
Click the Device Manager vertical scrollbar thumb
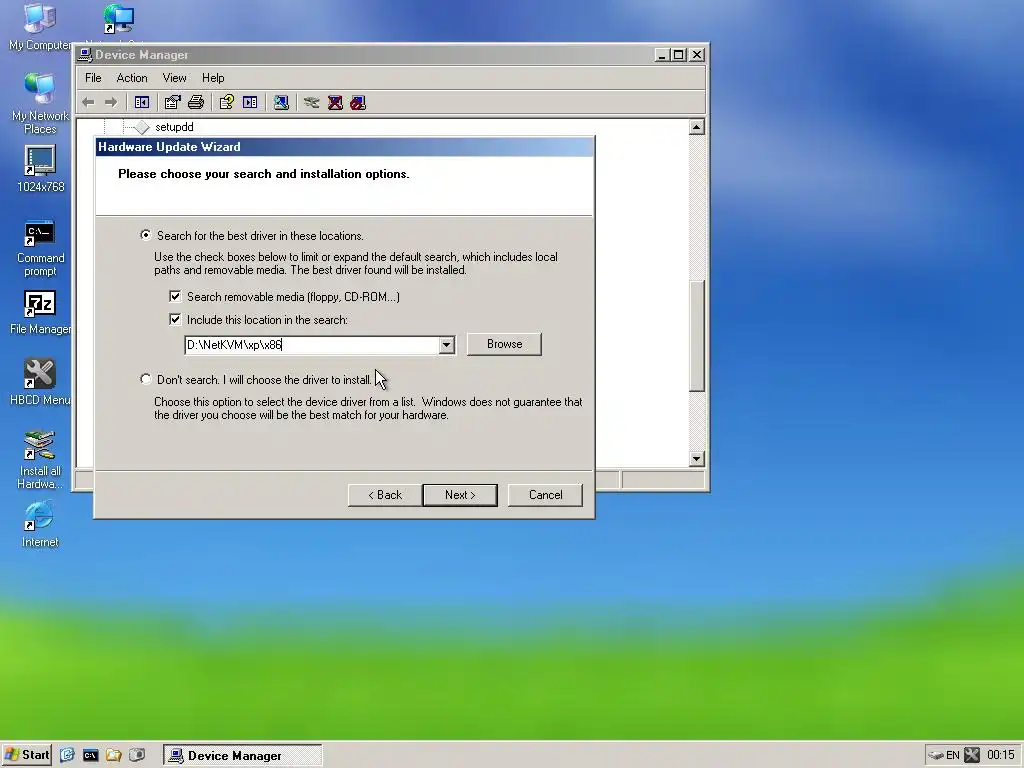[x=697, y=336]
